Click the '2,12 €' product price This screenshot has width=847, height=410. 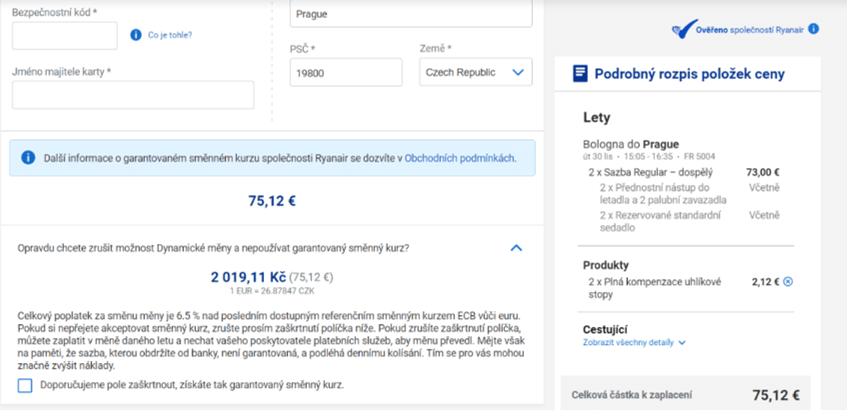(x=765, y=281)
